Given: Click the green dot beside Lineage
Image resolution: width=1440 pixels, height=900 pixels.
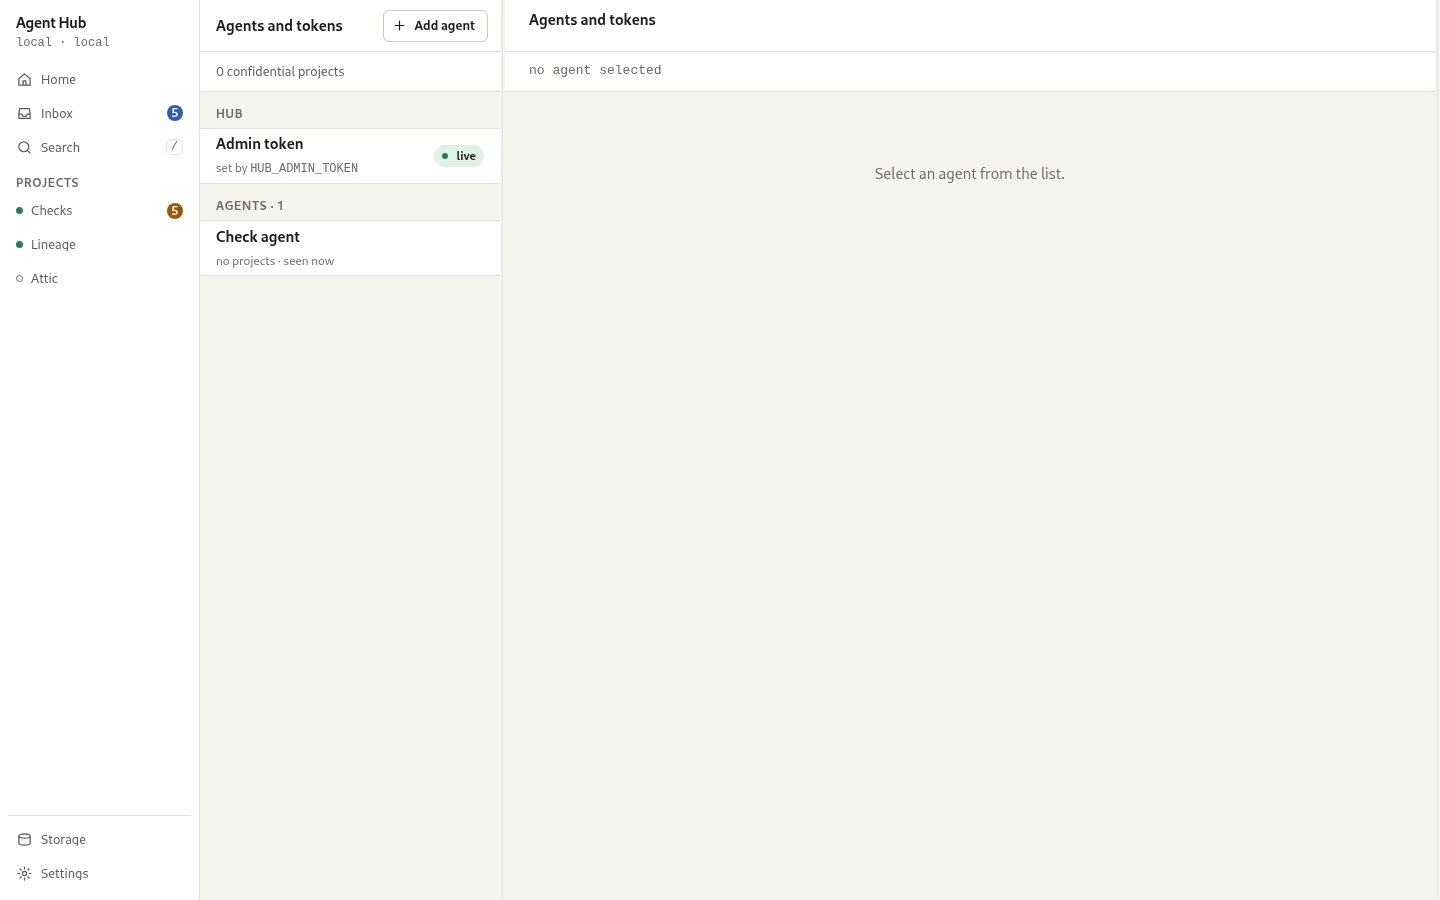Looking at the screenshot, I should click(x=19, y=245).
